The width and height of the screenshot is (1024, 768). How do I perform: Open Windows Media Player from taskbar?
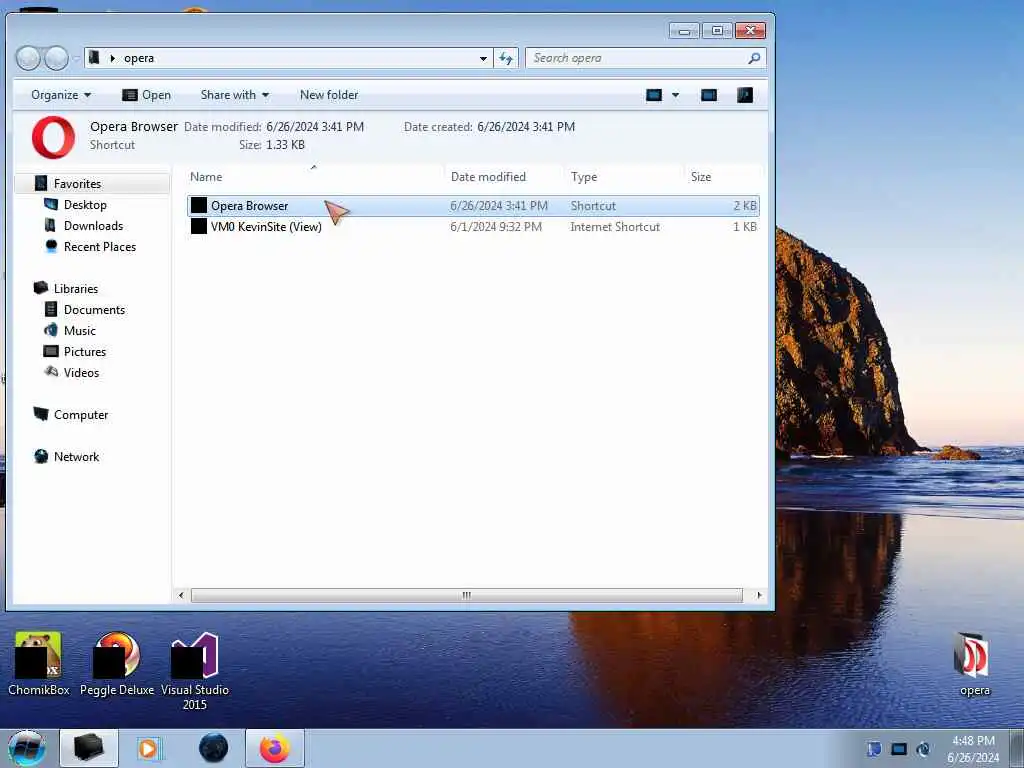pyautogui.click(x=150, y=748)
